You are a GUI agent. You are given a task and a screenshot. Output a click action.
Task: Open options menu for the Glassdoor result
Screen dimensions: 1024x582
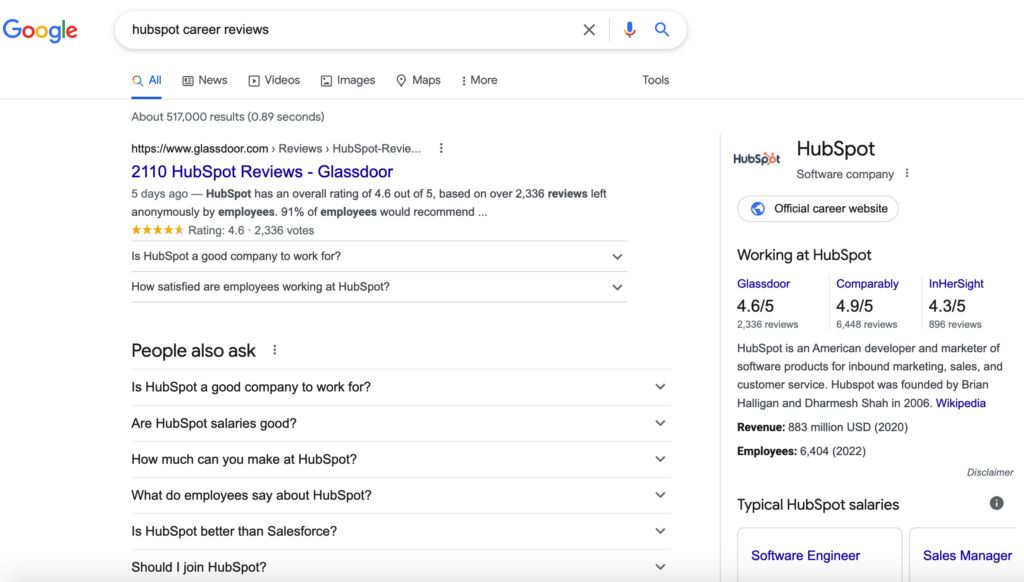[441, 148]
